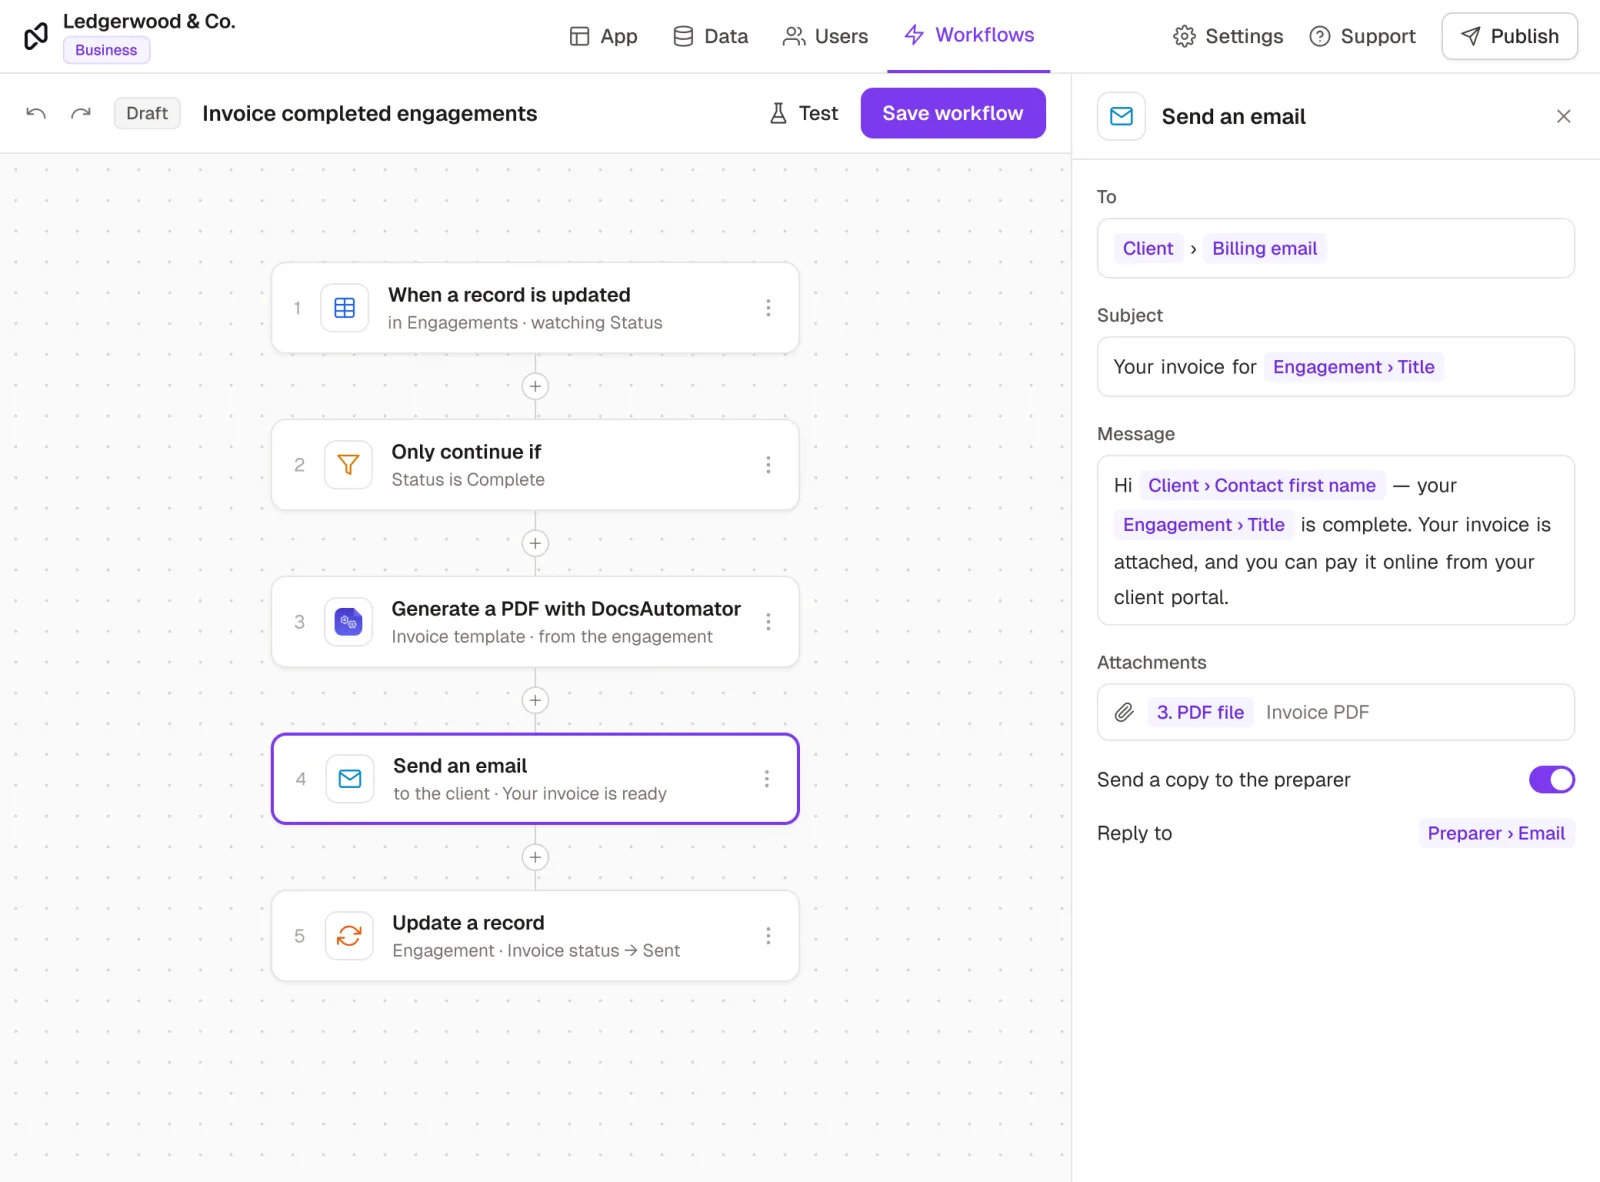1600x1182 pixels.
Task: Undo the last workflow change
Action: [36, 113]
